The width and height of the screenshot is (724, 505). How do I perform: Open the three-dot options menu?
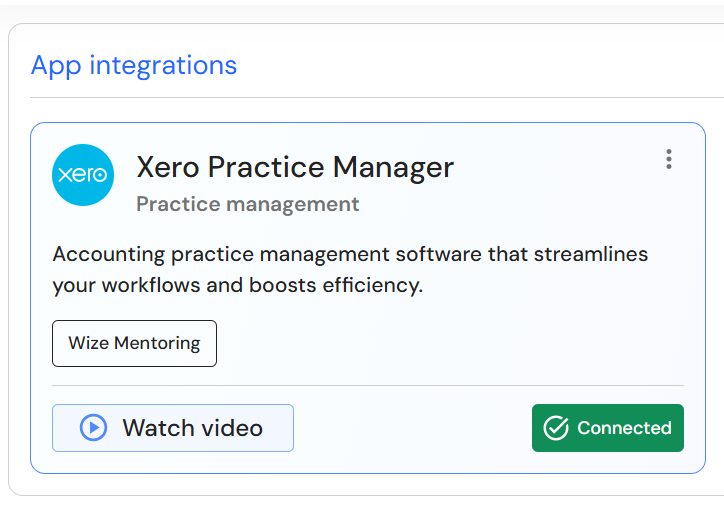(x=669, y=159)
